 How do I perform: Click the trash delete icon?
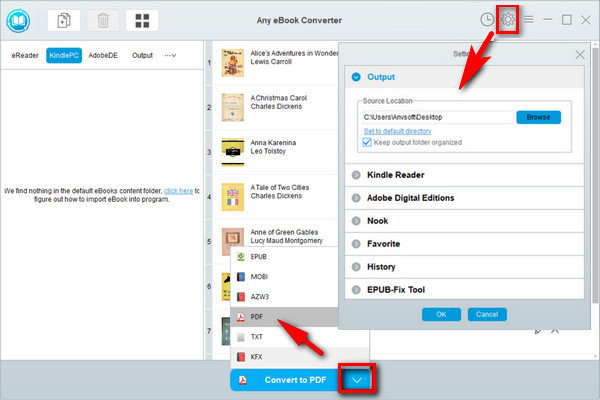(103, 20)
